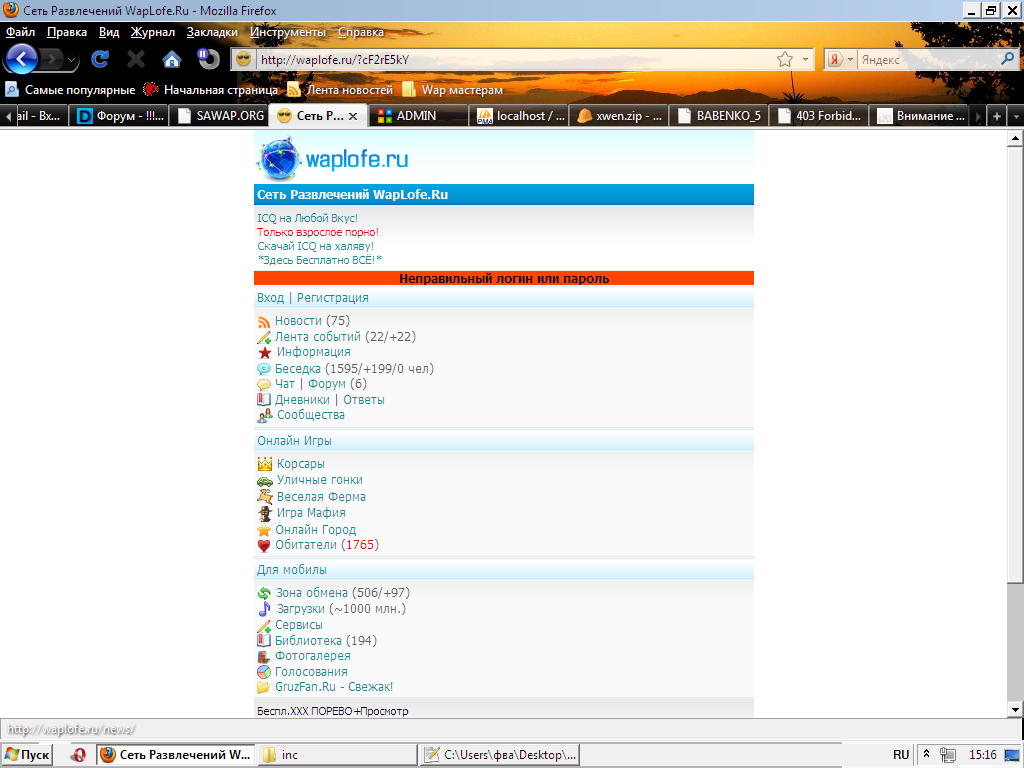Click the Загрузки music note icon
The height and width of the screenshot is (768, 1024).
(x=264, y=609)
